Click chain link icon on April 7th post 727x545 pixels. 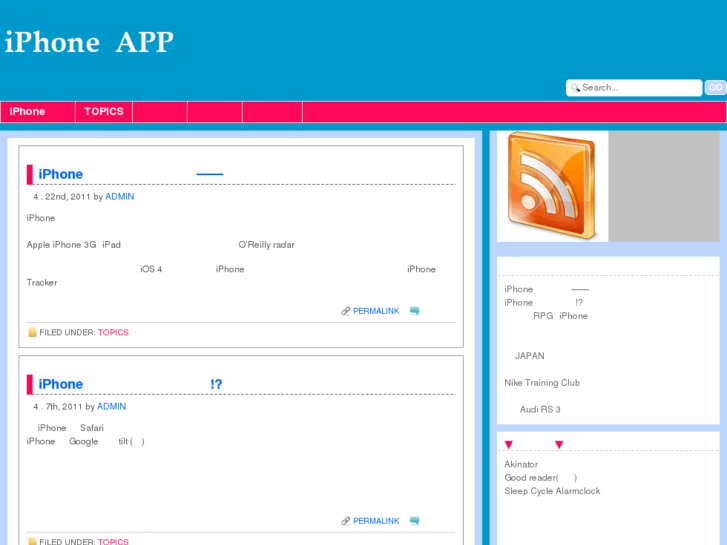pyautogui.click(x=345, y=521)
